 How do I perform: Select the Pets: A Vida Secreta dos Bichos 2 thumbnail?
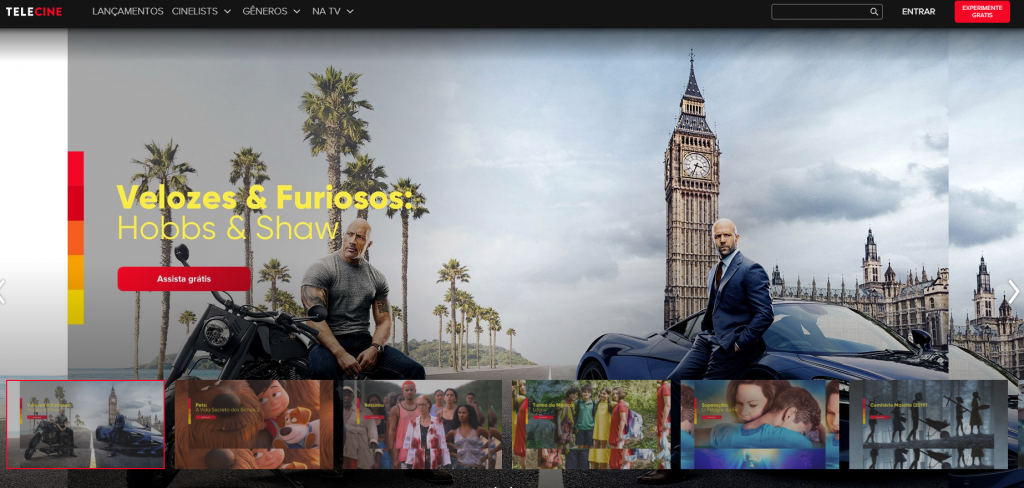pos(254,425)
